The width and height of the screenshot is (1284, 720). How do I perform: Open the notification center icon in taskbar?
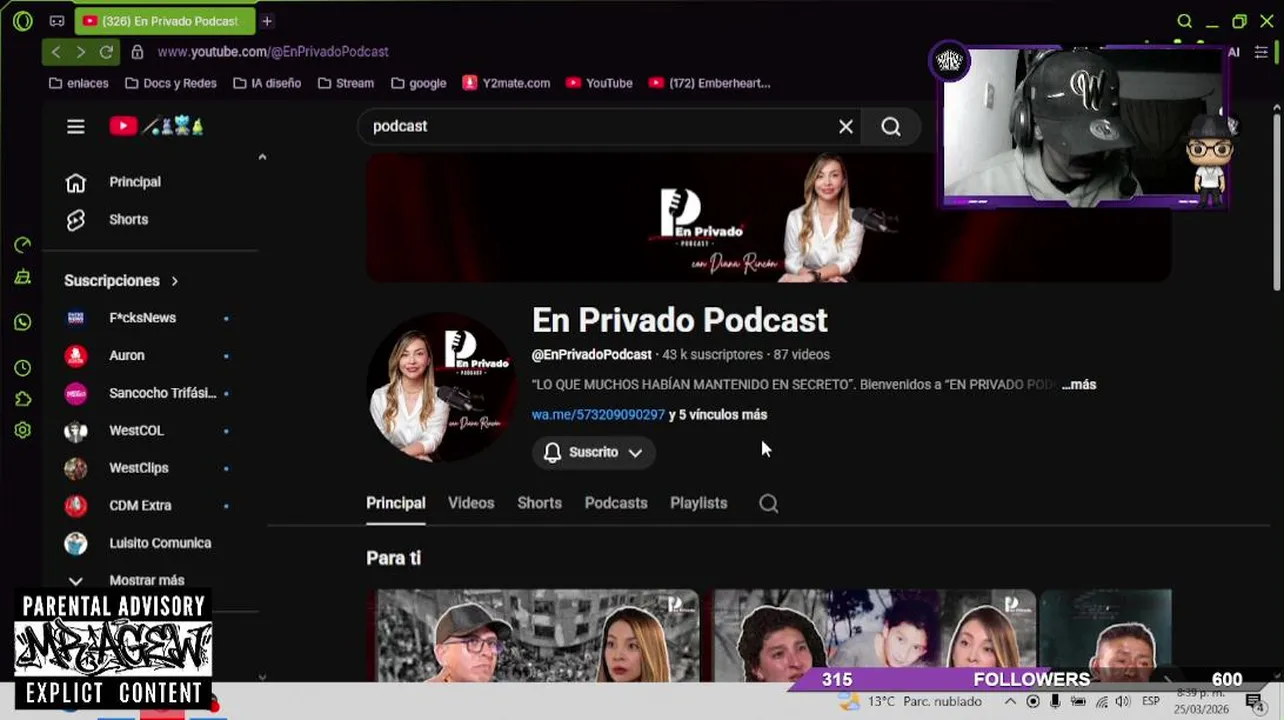point(1254,702)
